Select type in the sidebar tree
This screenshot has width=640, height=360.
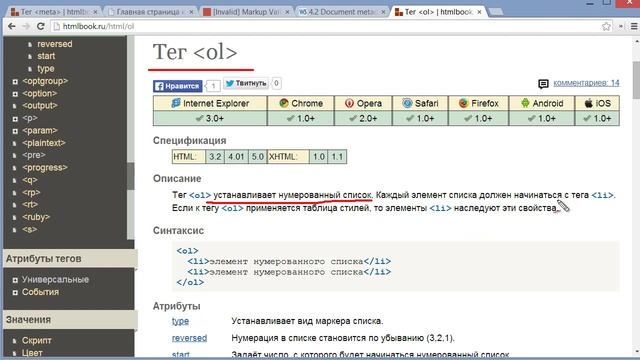click(x=46, y=69)
